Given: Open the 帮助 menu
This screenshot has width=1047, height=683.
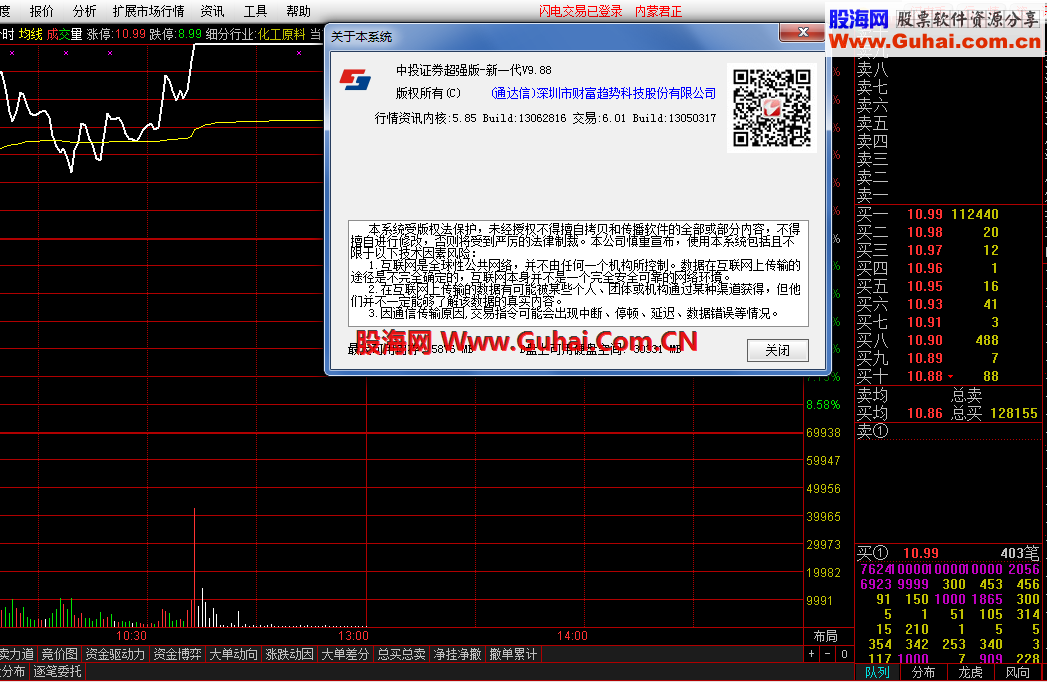Looking at the screenshot, I should click(298, 11).
